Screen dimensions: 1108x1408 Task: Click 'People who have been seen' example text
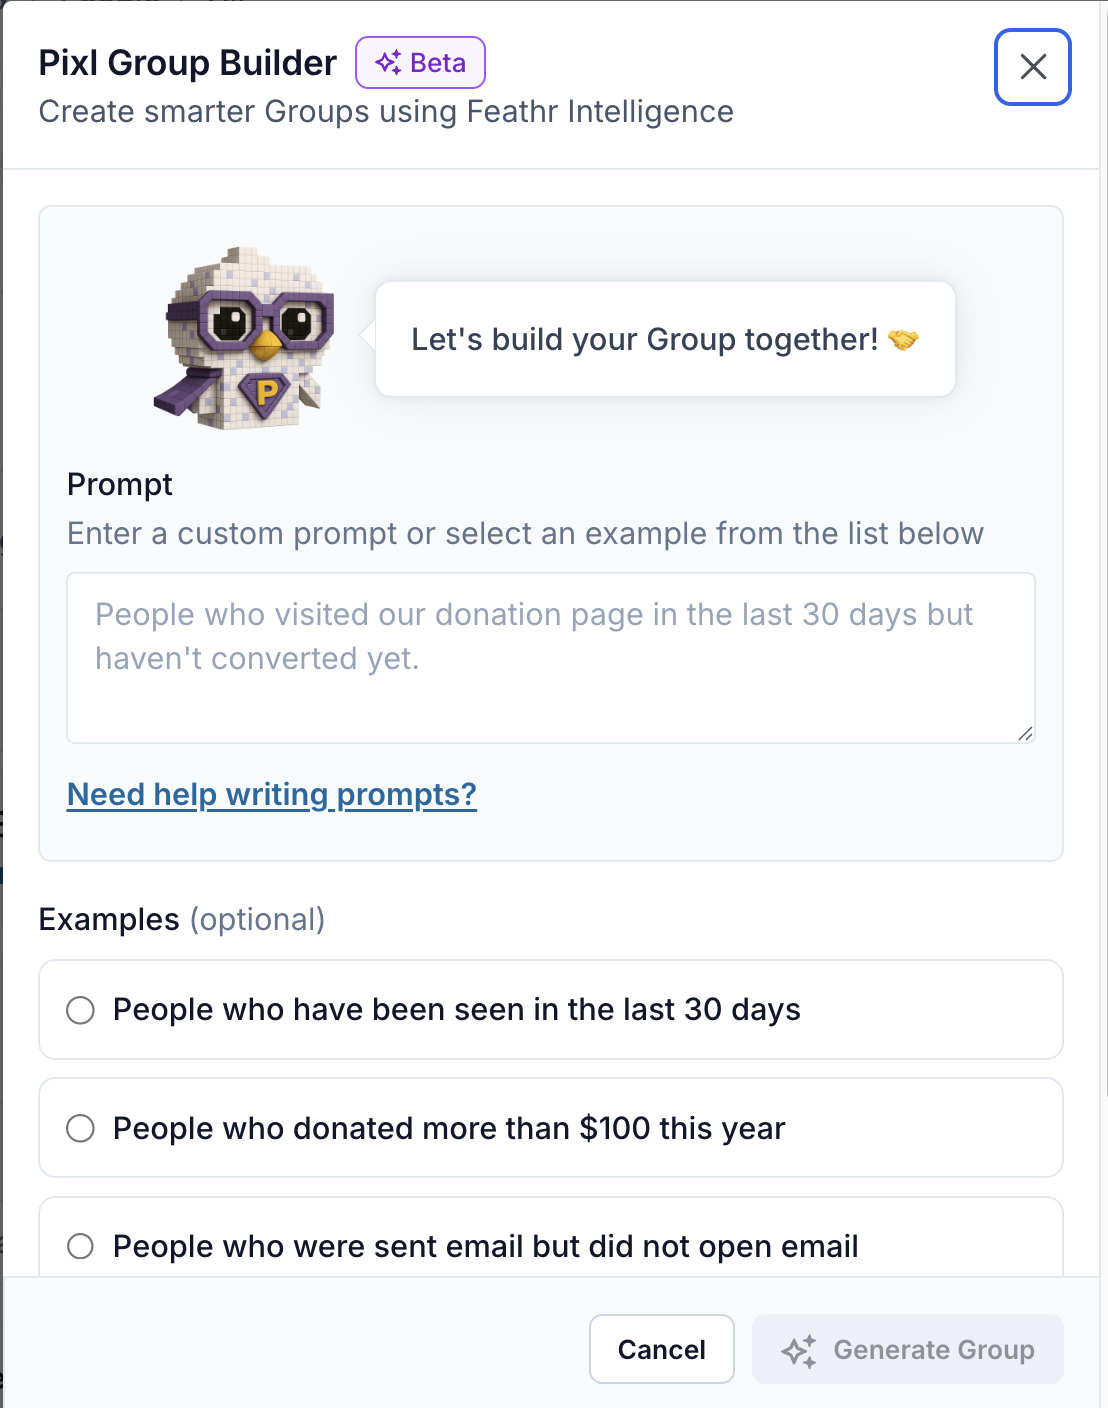pyautogui.click(x=456, y=1010)
